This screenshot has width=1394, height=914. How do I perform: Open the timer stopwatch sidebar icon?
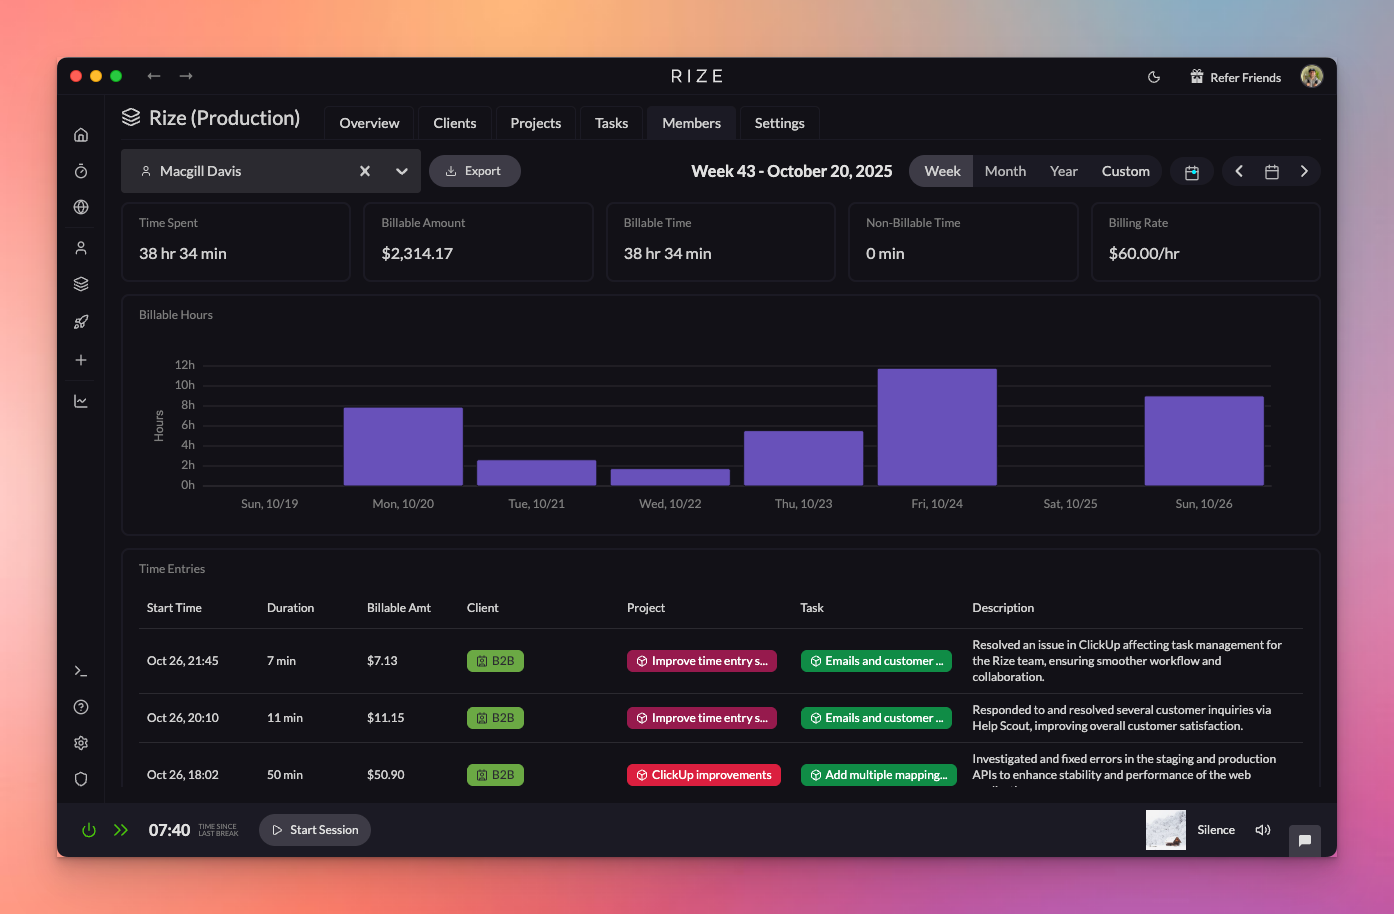coord(81,171)
